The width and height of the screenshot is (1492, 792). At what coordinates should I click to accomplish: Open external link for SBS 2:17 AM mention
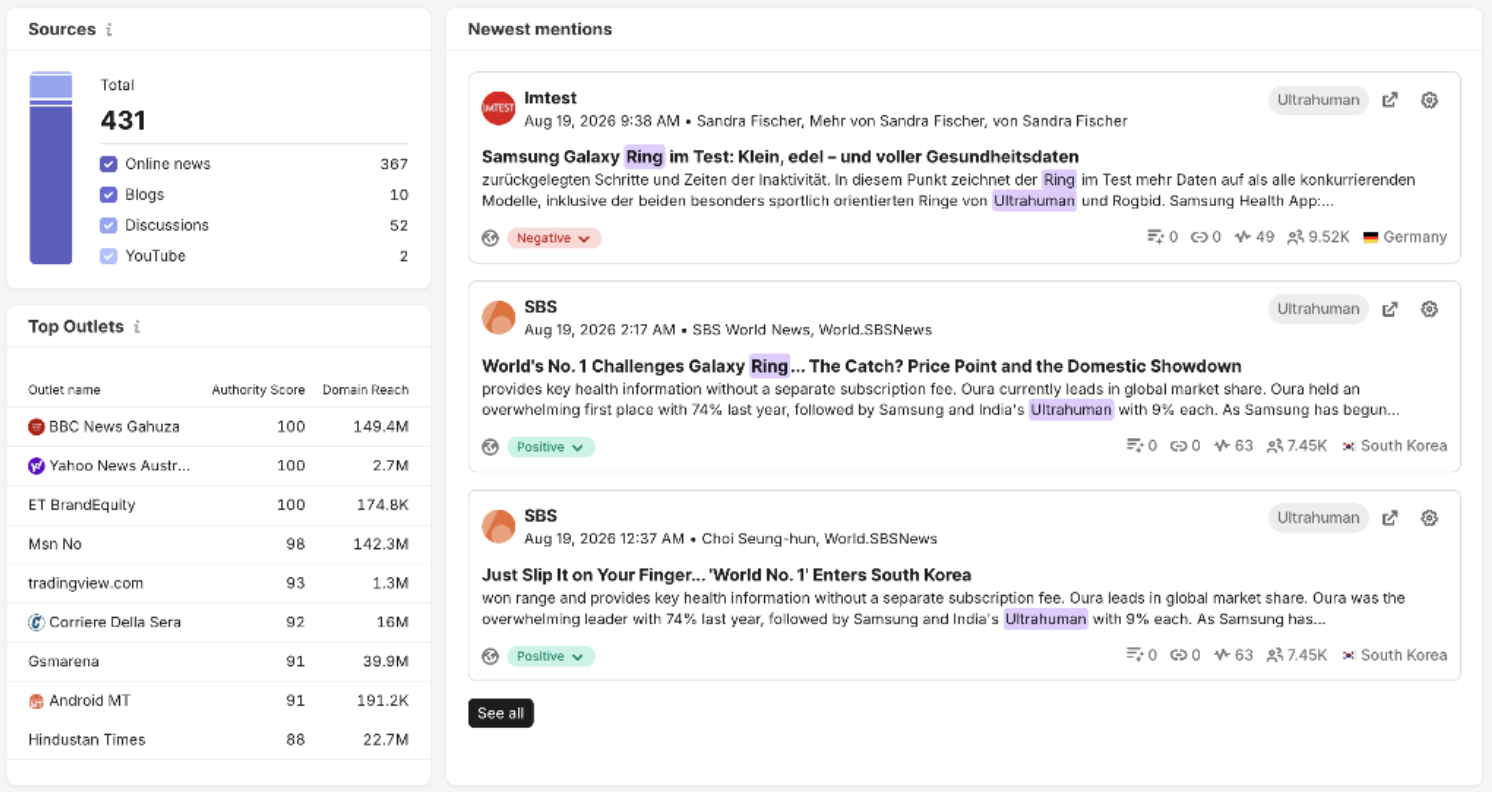1390,309
